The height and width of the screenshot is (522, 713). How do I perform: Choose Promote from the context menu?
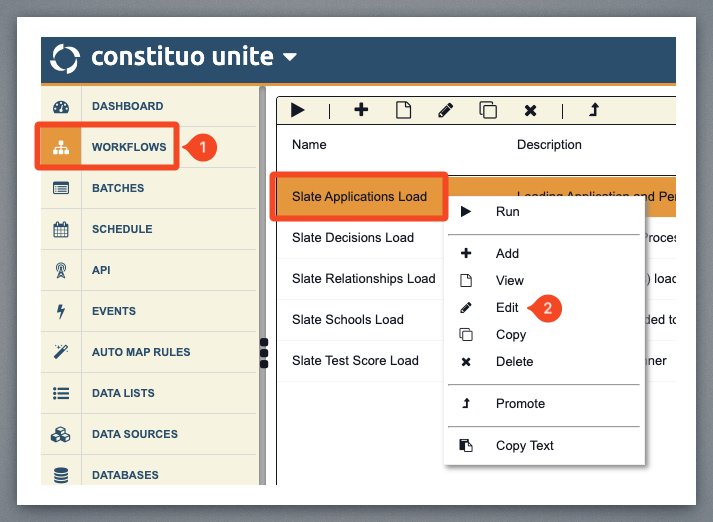(x=544, y=404)
